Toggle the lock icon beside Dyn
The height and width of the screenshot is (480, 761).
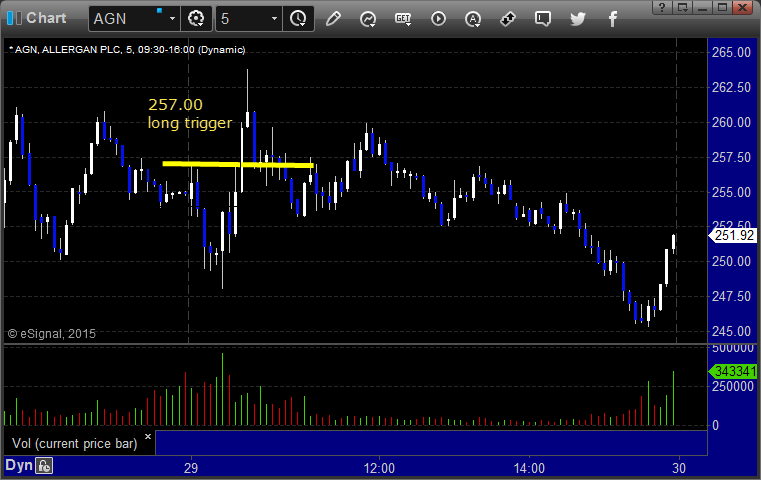44,466
